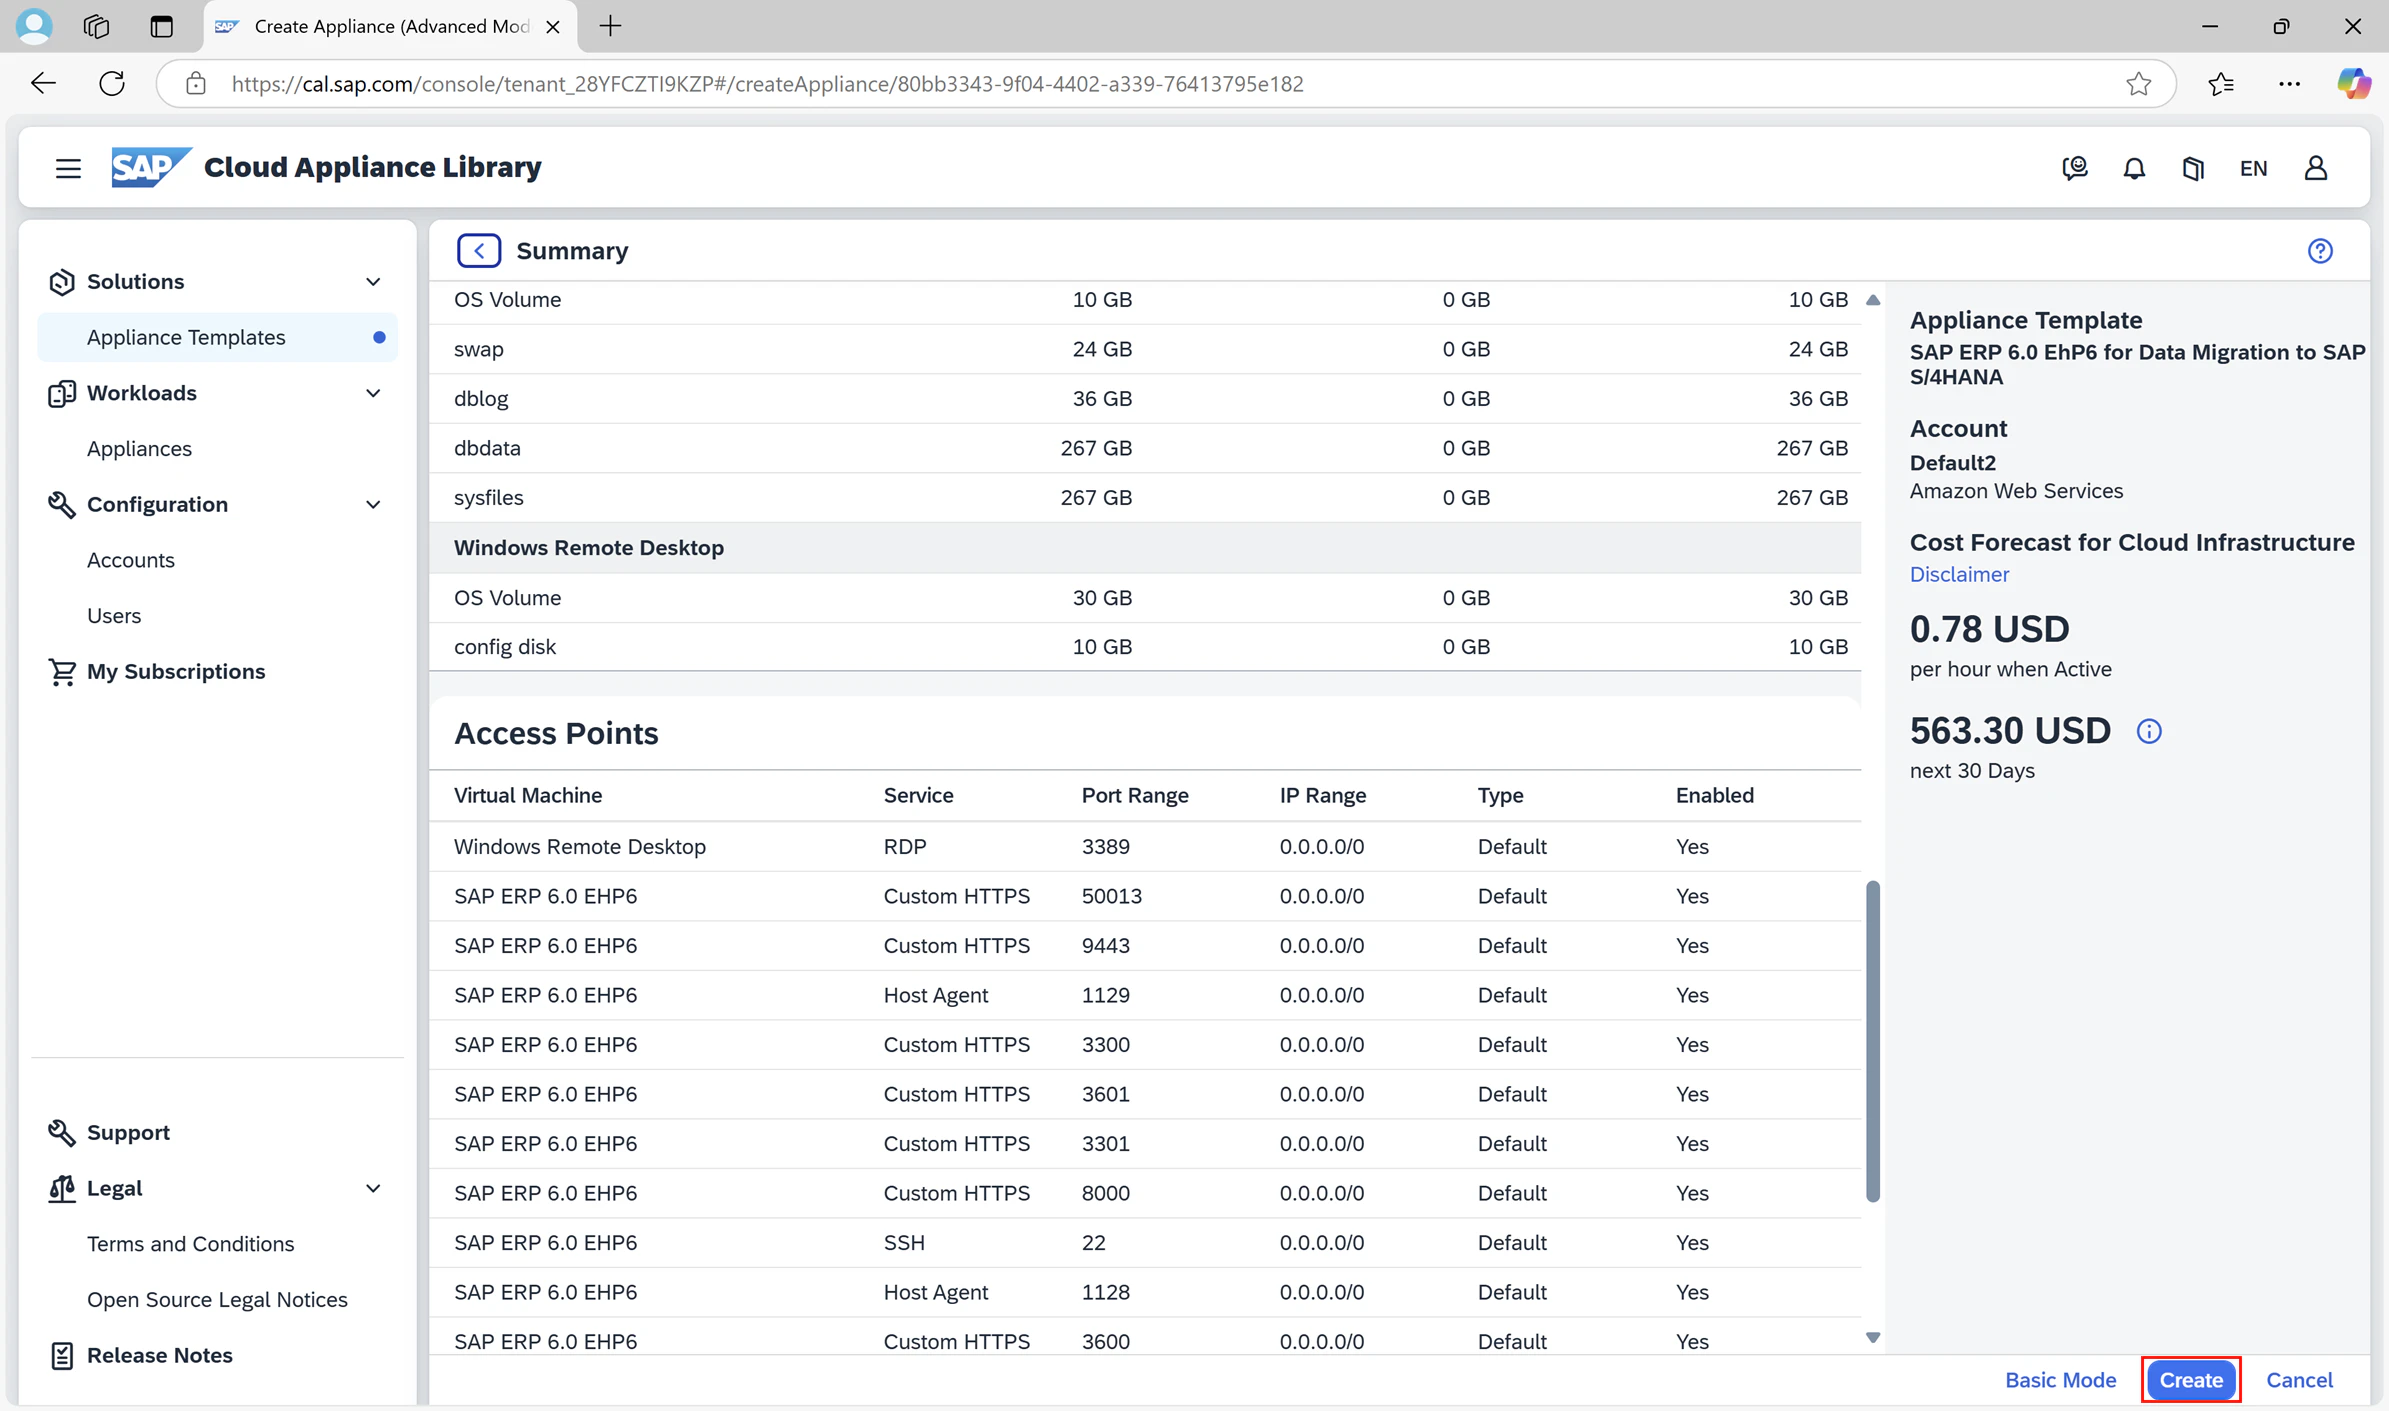2389x1411 pixels.
Task: Collapse the Solutions section
Action: [x=373, y=282]
